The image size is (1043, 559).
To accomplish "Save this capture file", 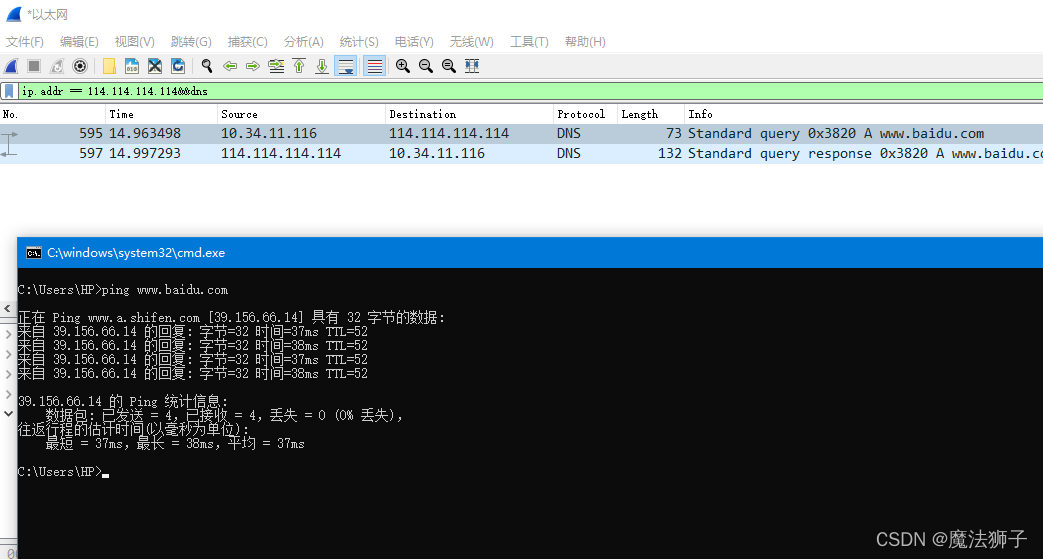I will pos(132,66).
